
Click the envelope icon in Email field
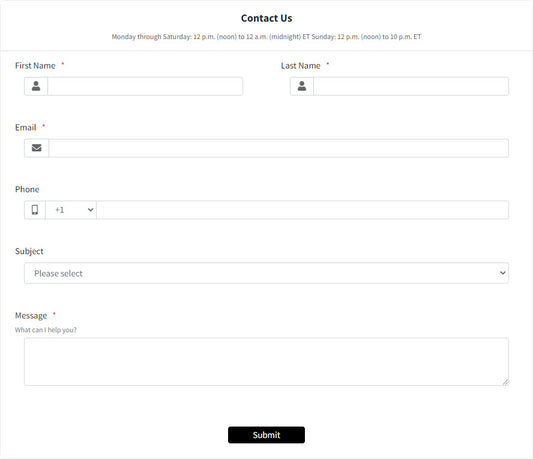pyautogui.click(x=36, y=148)
